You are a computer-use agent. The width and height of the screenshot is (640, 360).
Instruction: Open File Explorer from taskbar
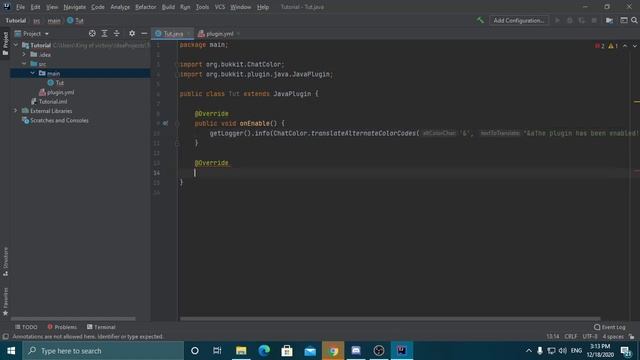(241, 351)
